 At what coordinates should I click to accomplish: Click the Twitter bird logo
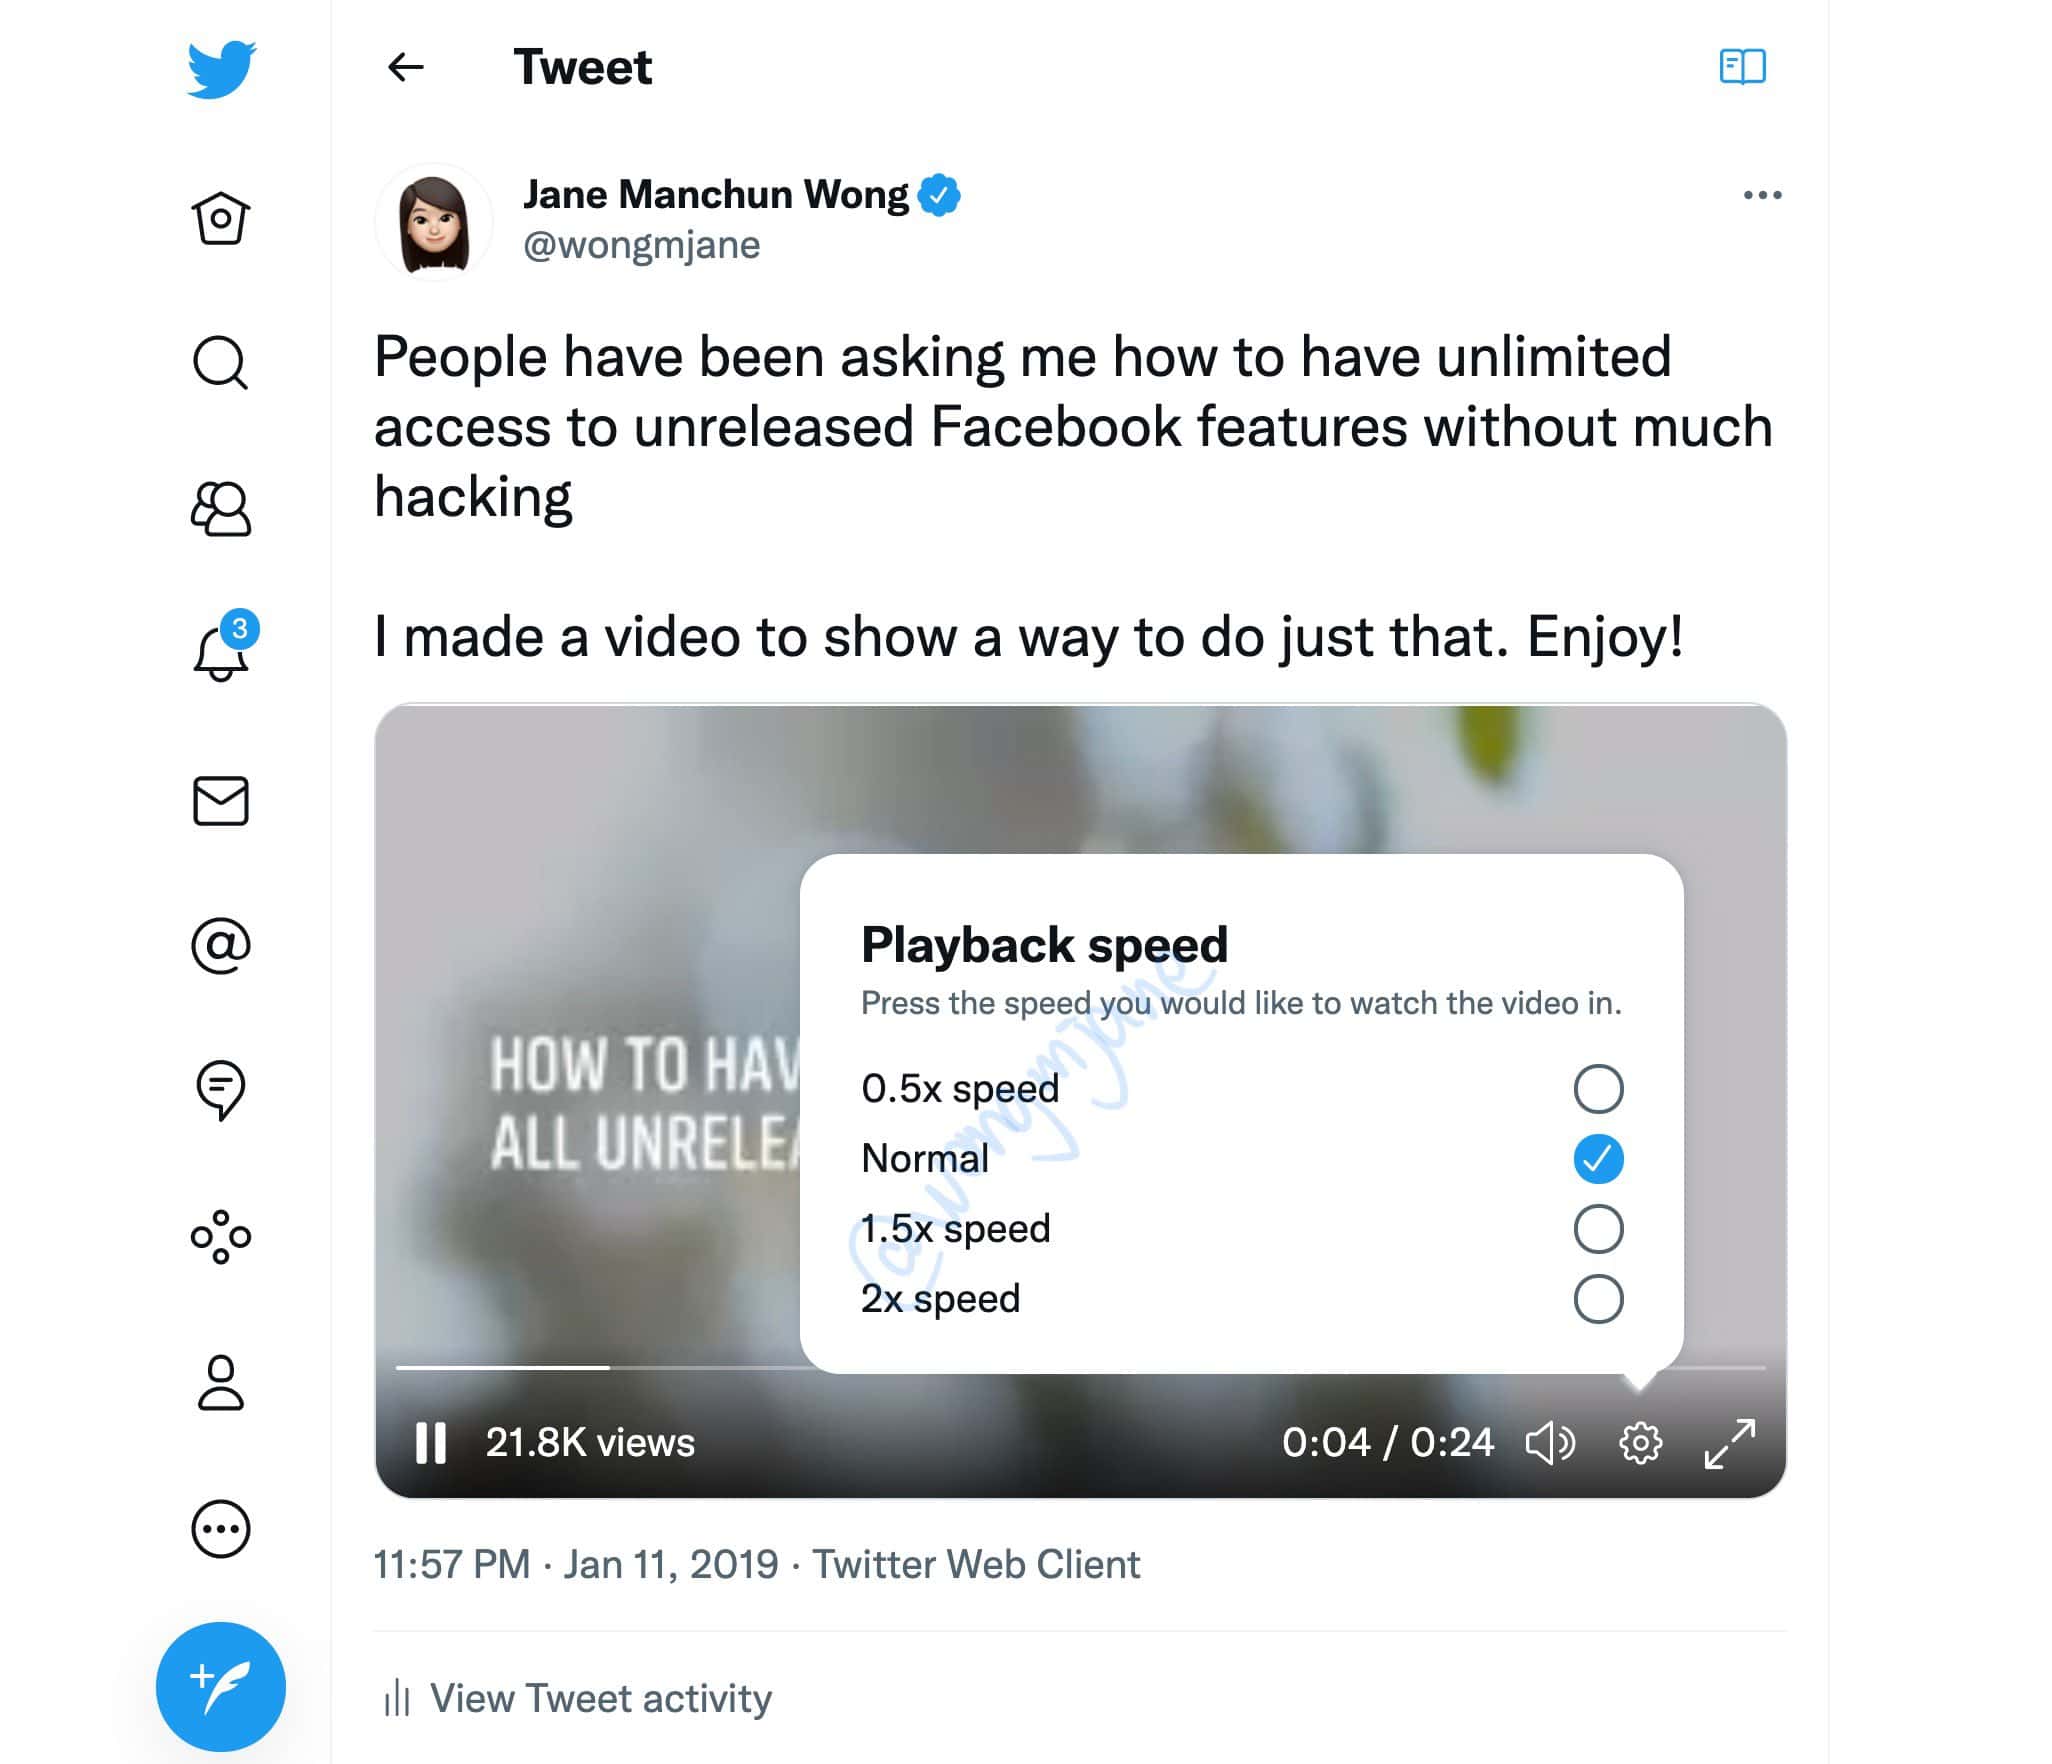click(221, 69)
